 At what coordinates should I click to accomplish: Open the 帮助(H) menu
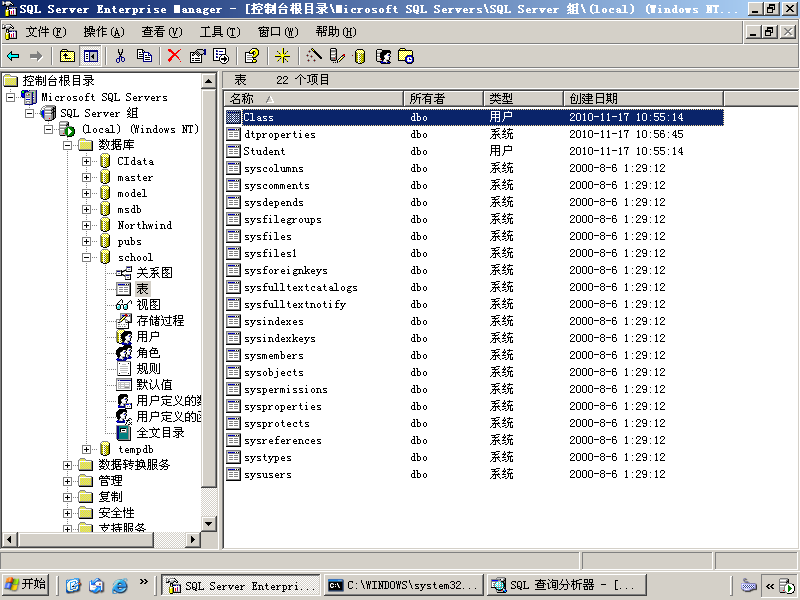click(336, 32)
